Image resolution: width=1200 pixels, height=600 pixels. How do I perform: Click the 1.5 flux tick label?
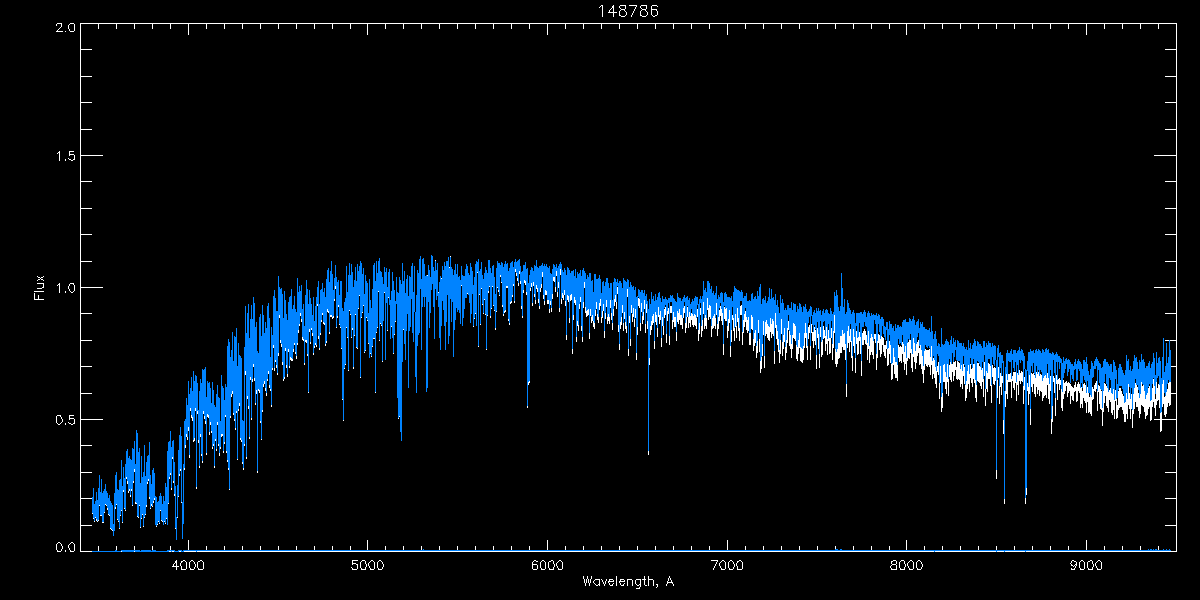(x=65, y=157)
